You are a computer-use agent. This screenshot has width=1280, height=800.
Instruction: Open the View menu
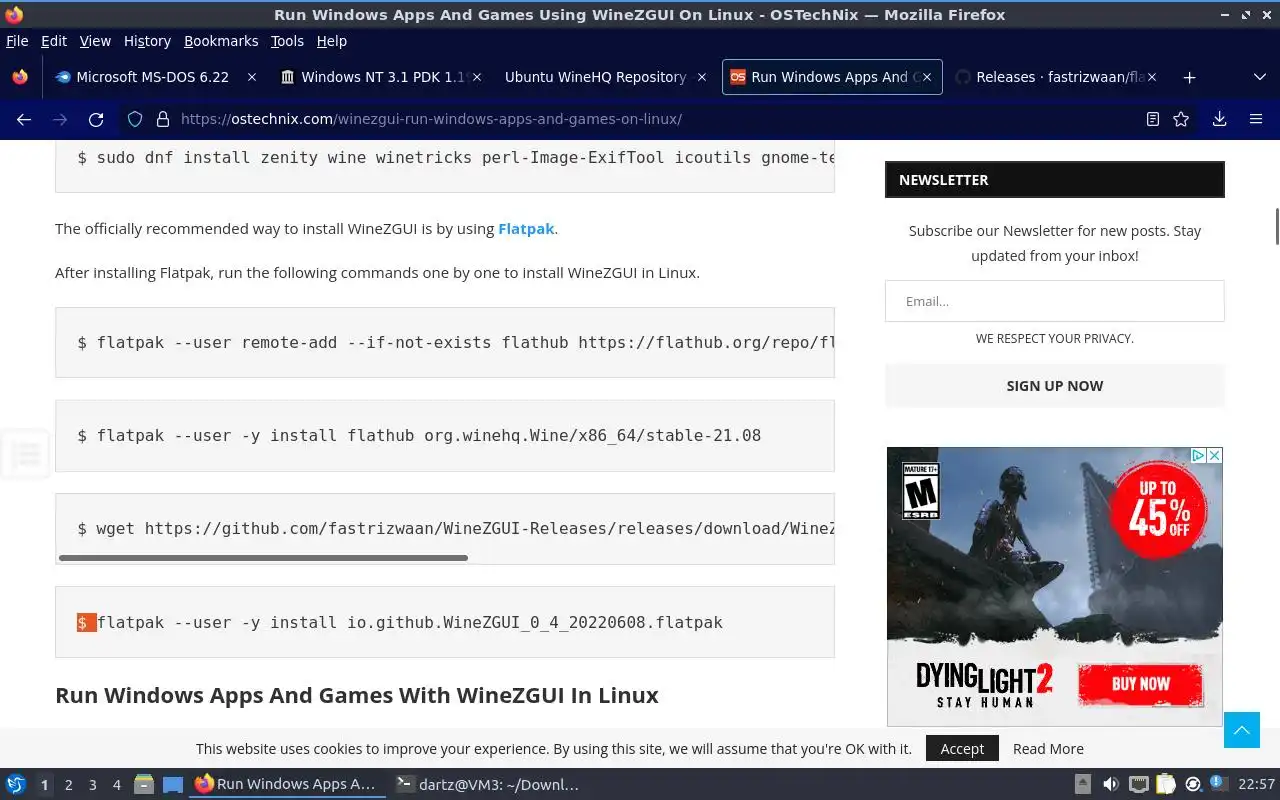point(95,41)
